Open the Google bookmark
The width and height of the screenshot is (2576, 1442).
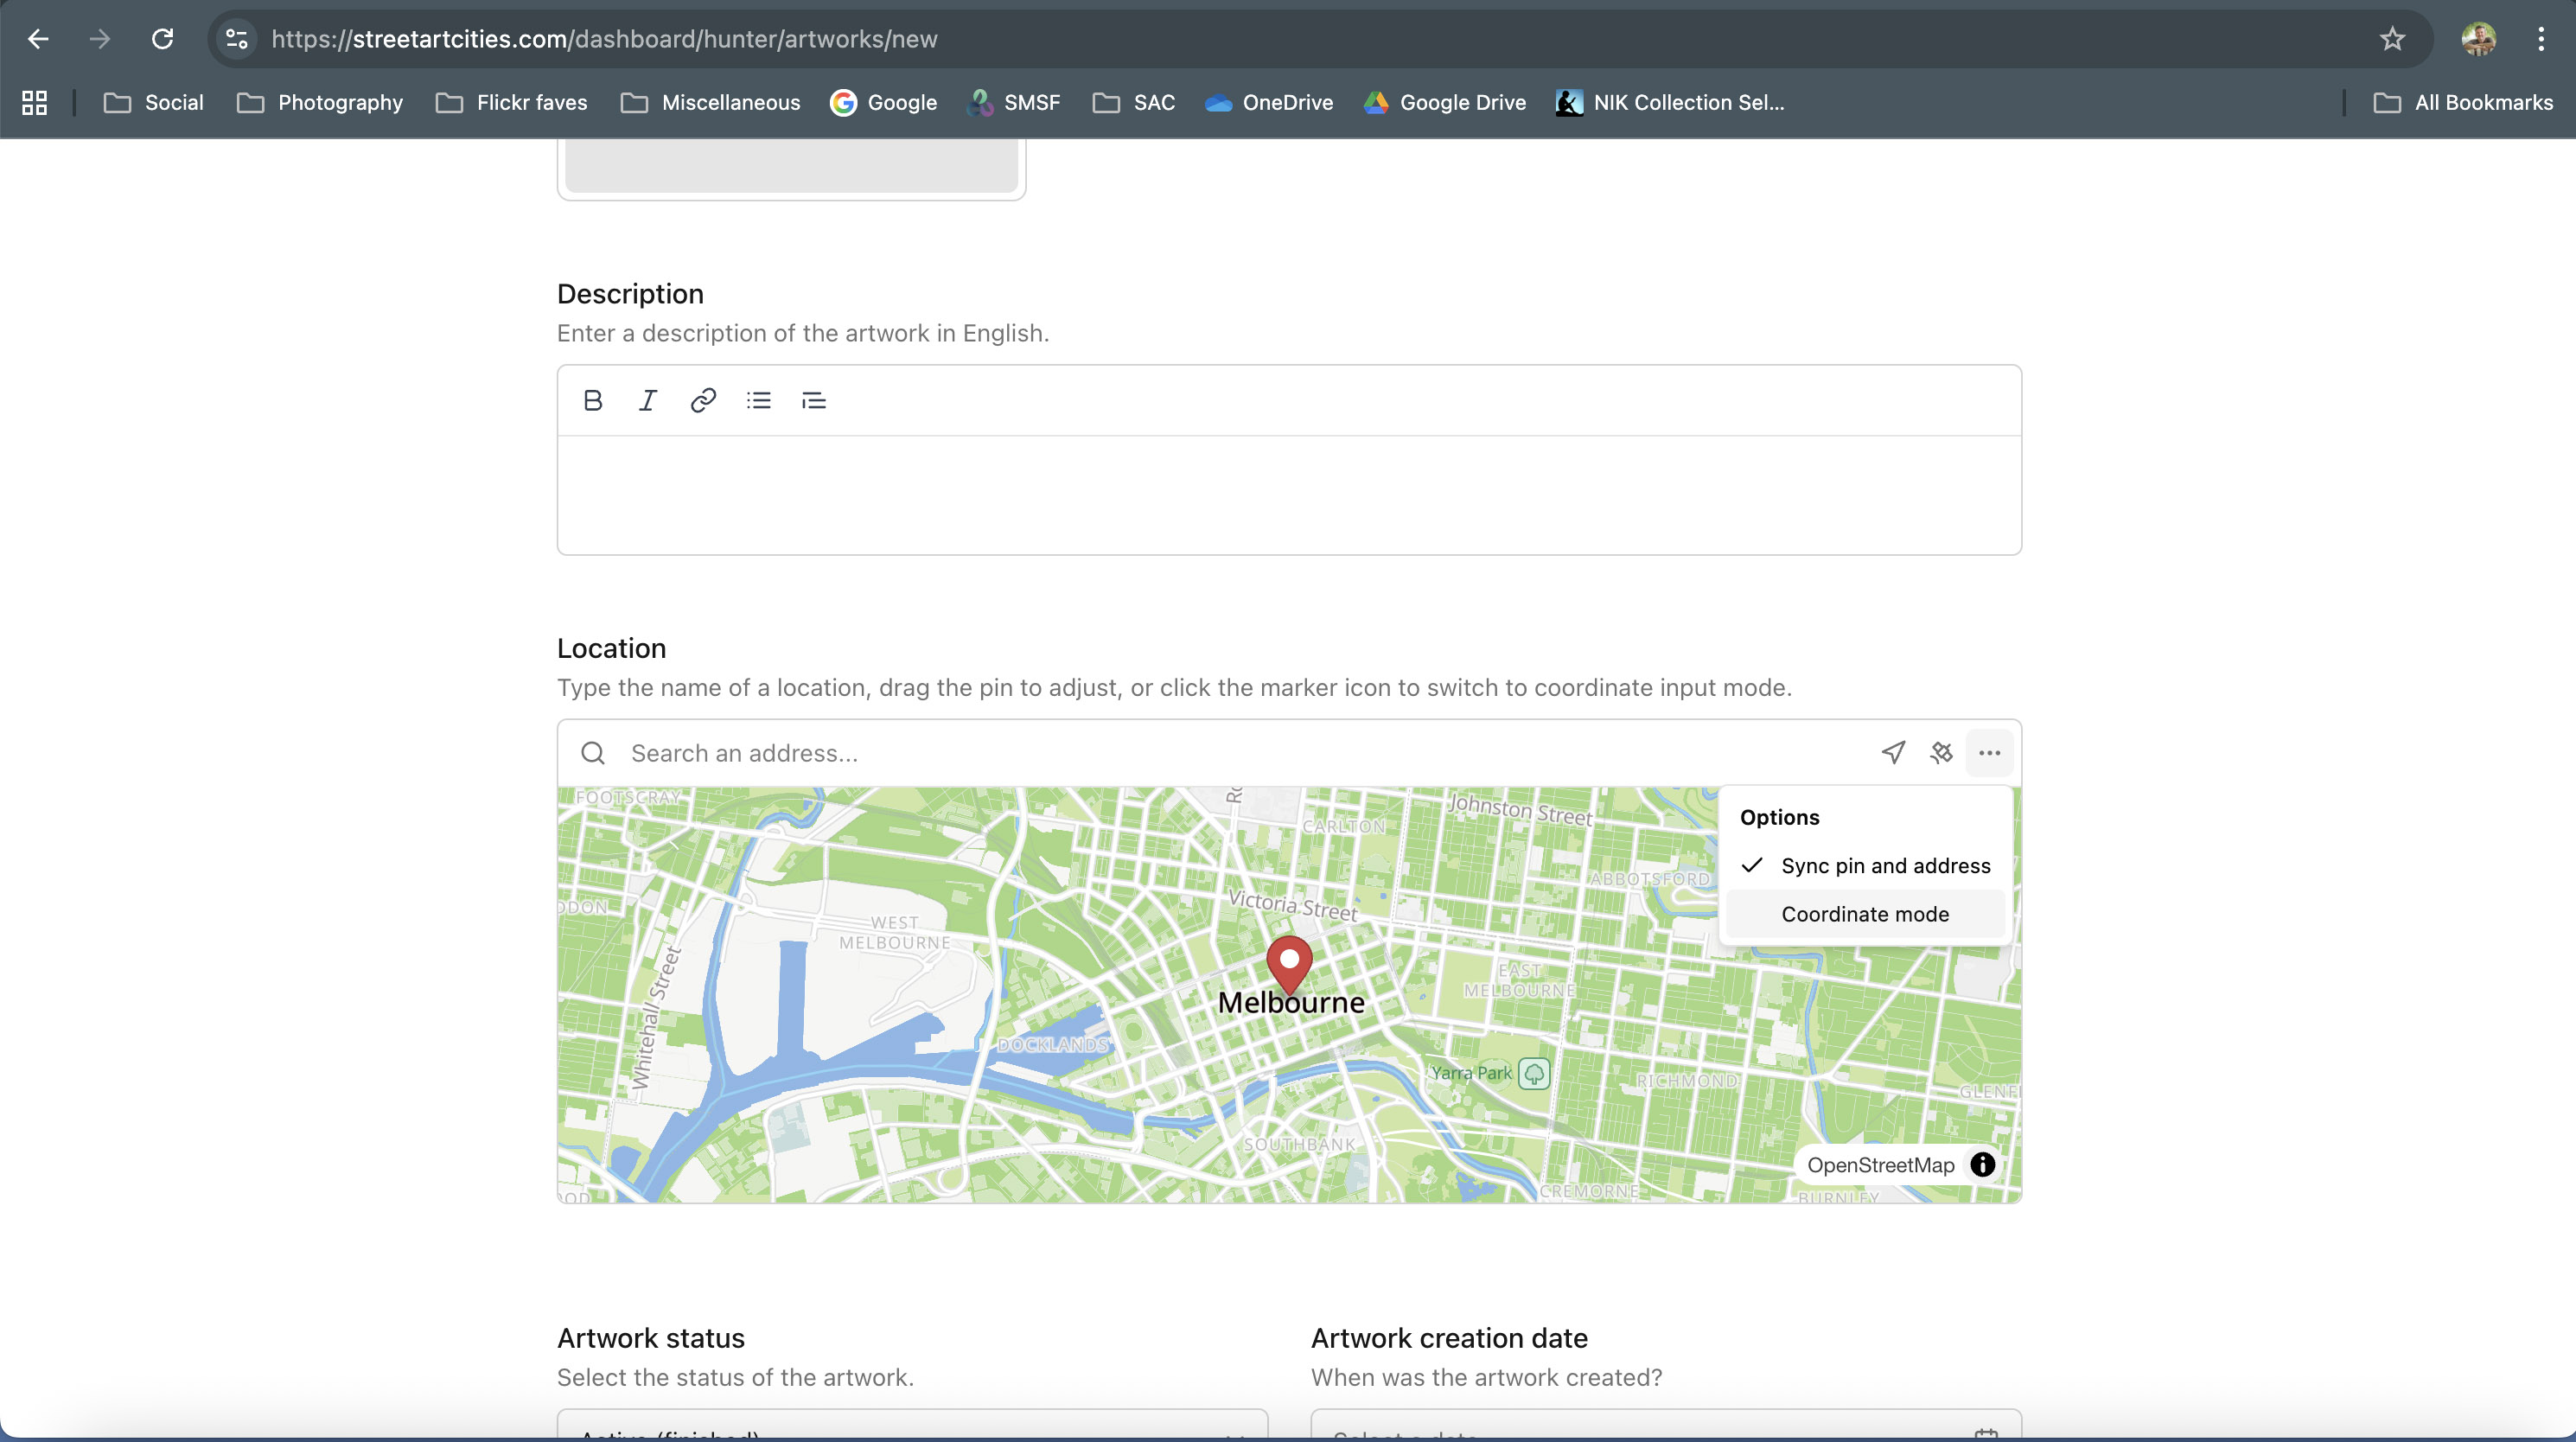883,102
